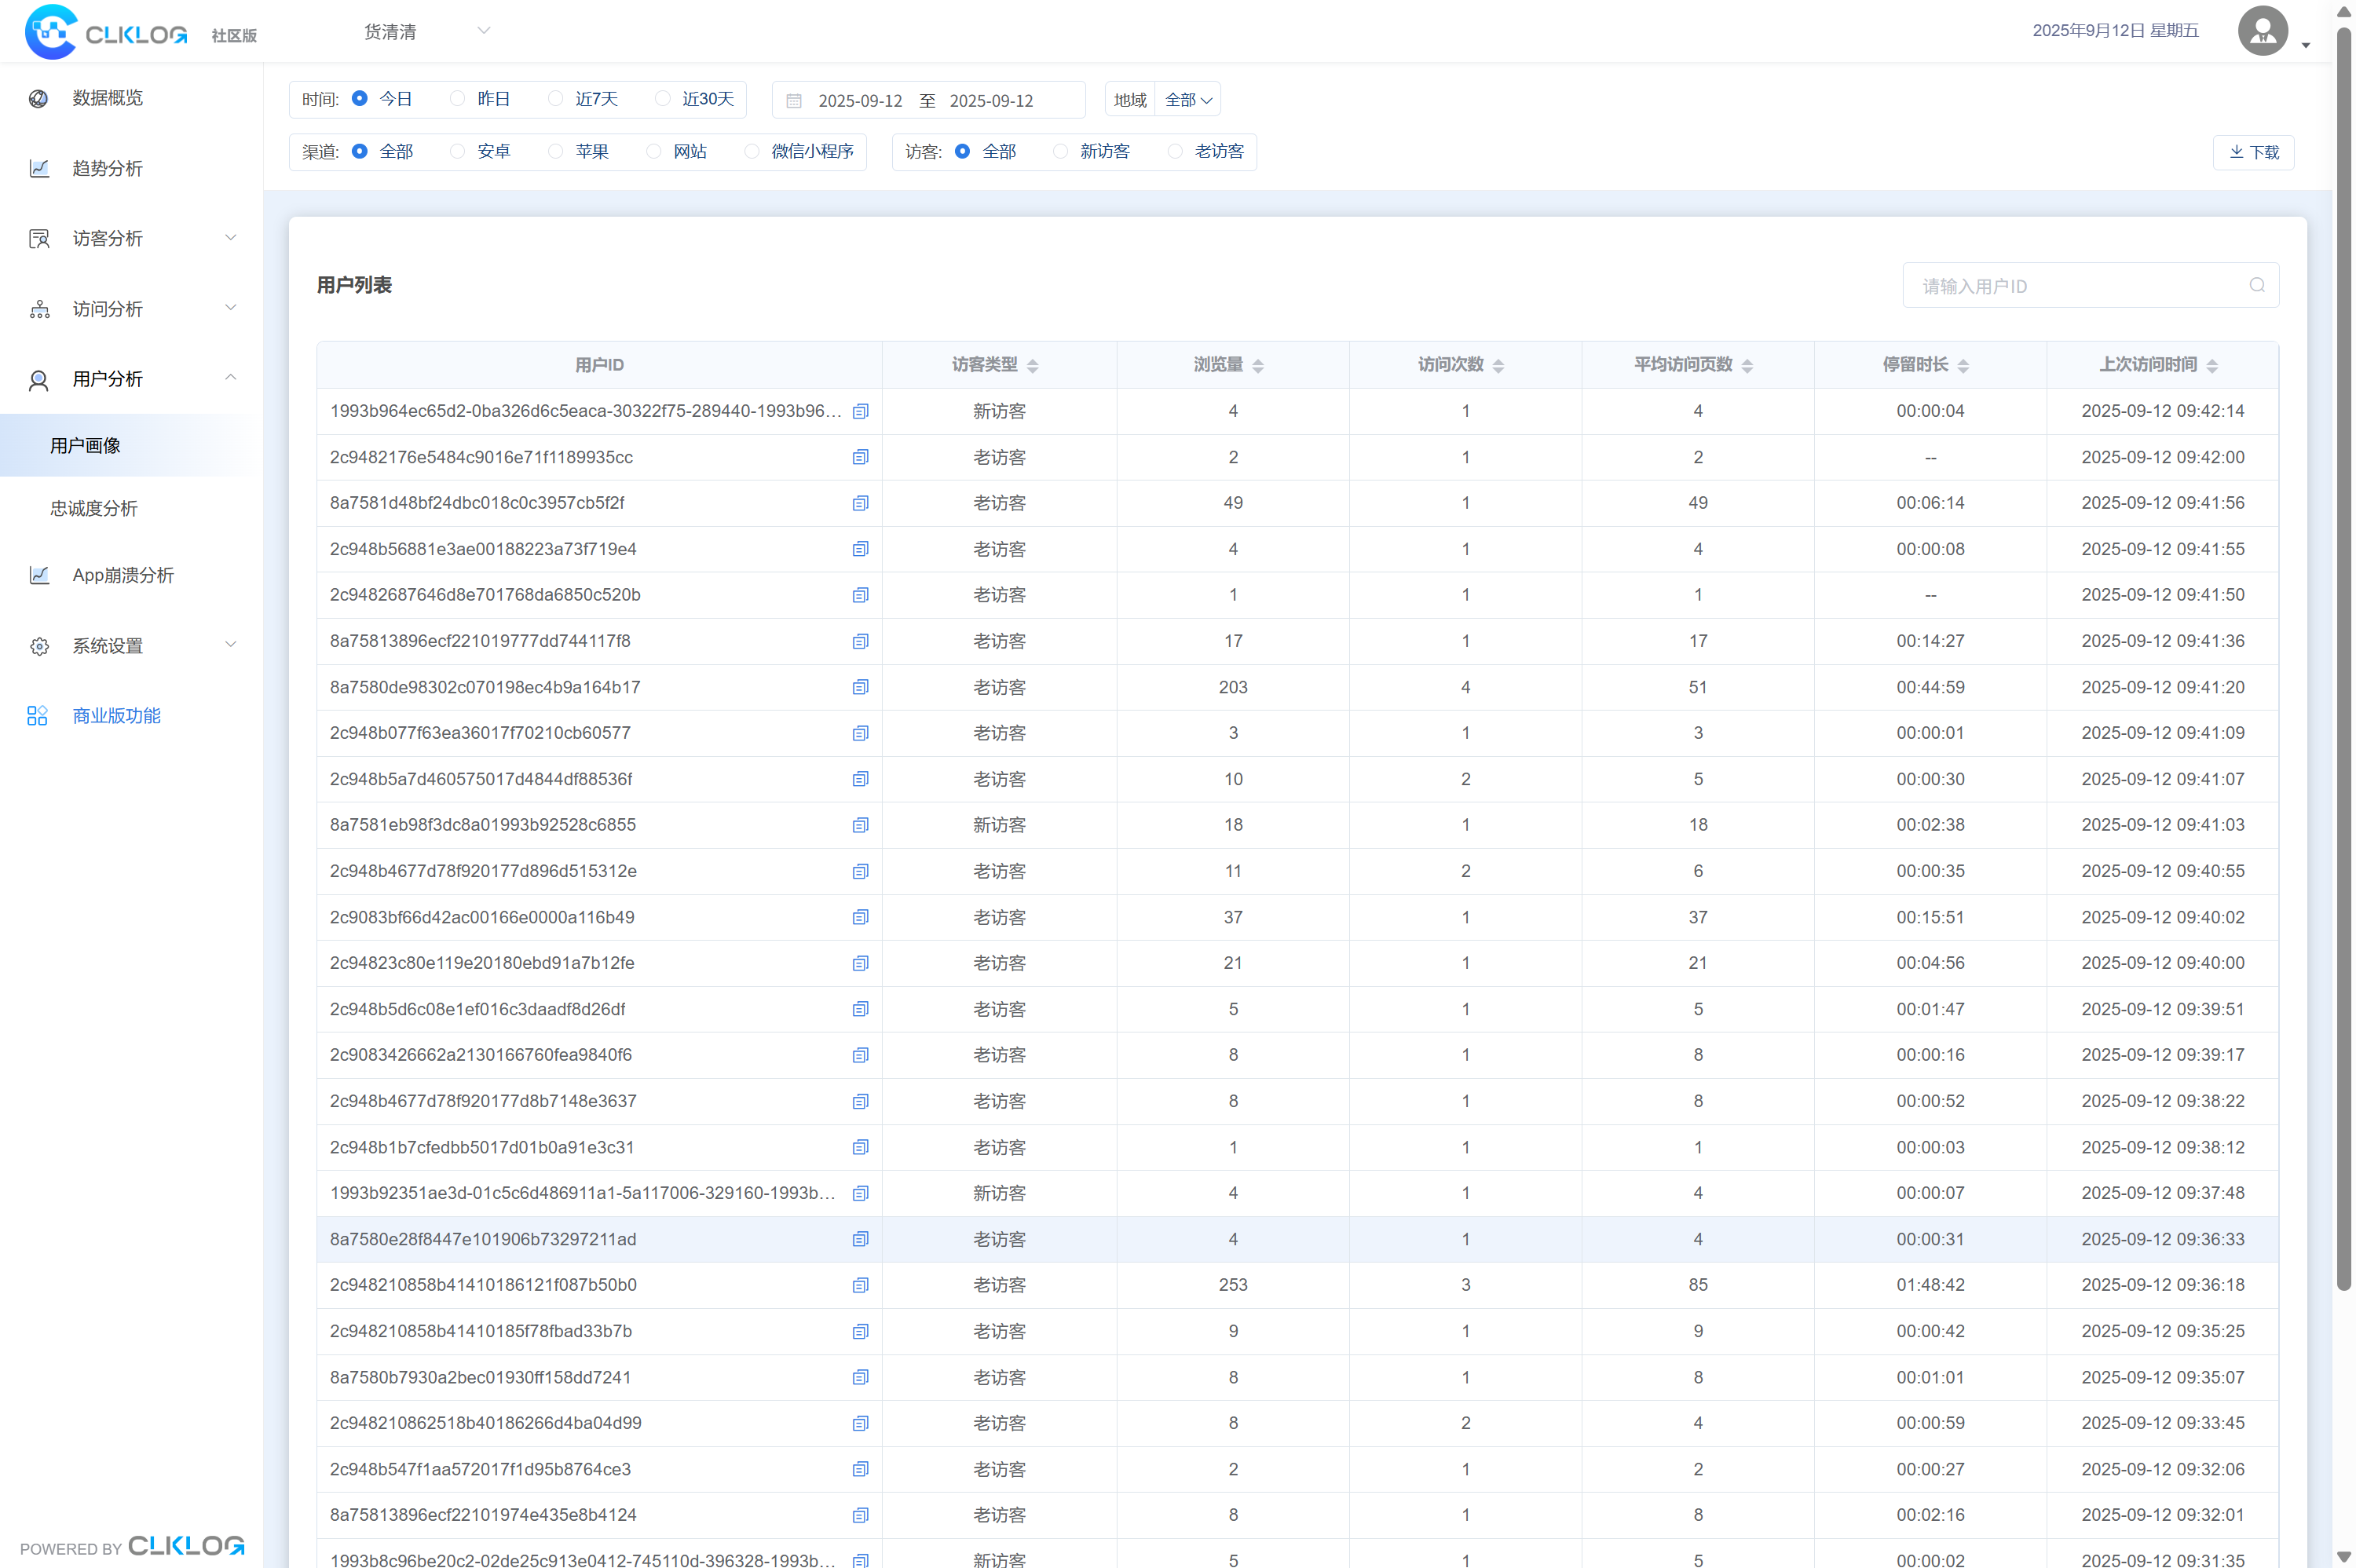The width and height of the screenshot is (2356, 1568).
Task: Open 地域 全部 dropdown
Action: [1187, 100]
